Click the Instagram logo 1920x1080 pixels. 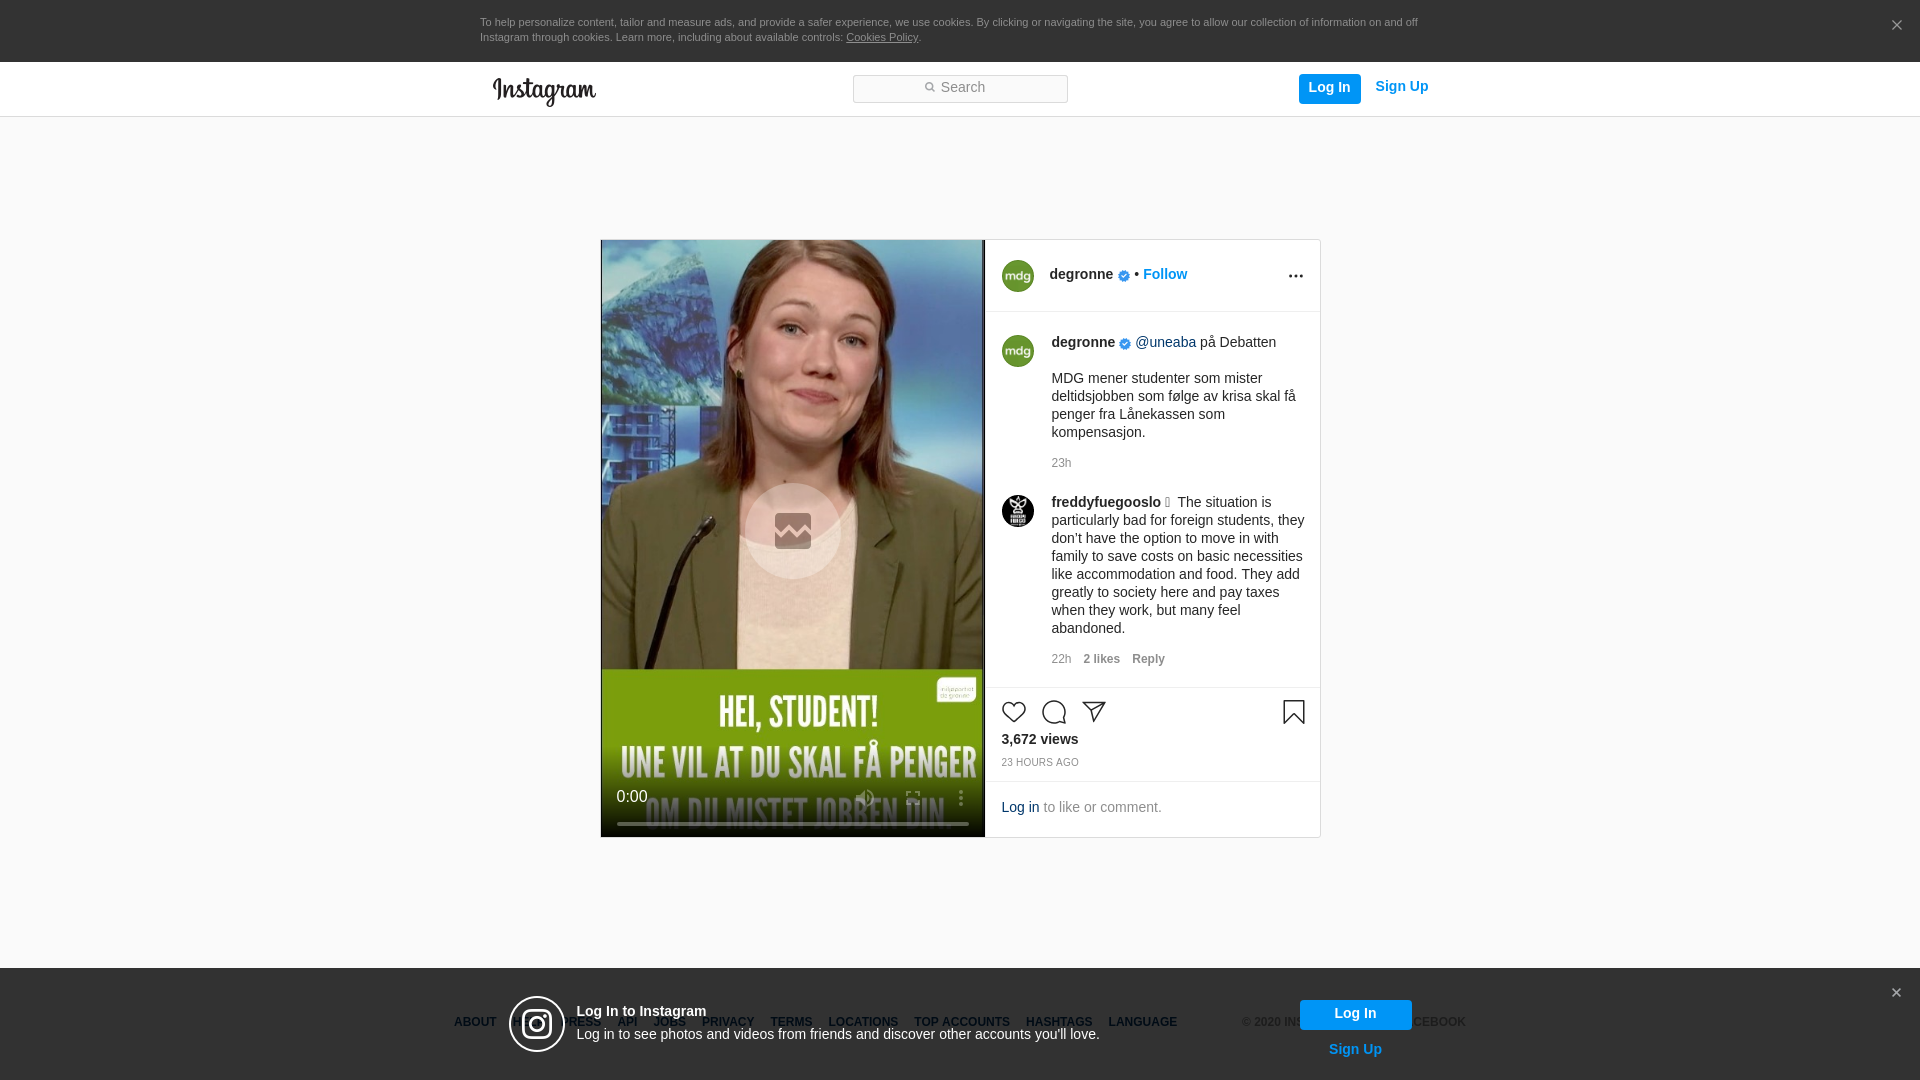[544, 91]
